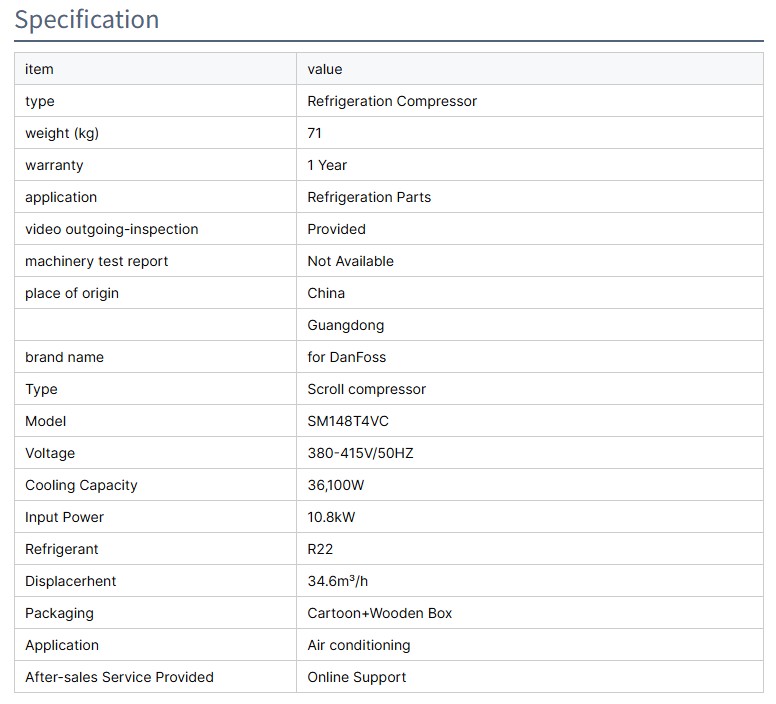Select the weight value 71
Image resolution: width=776 pixels, height=704 pixels.
click(x=315, y=133)
